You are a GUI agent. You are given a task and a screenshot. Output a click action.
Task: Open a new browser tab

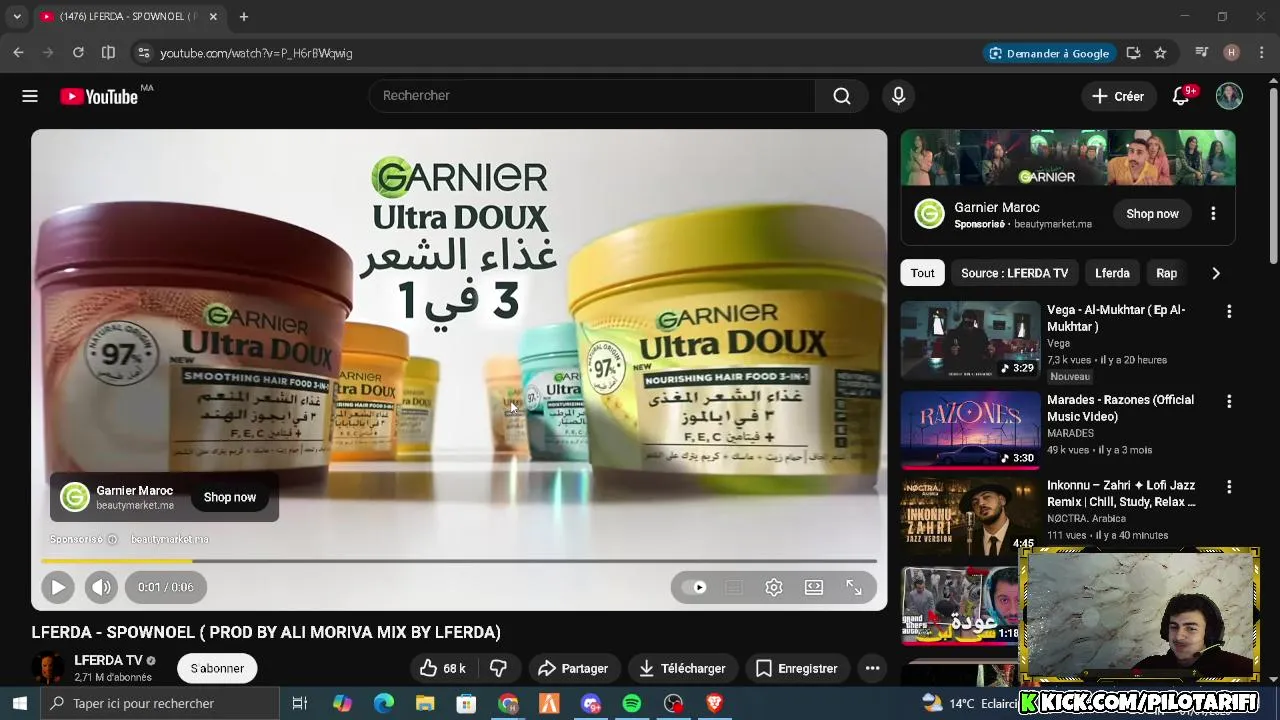pos(243,17)
